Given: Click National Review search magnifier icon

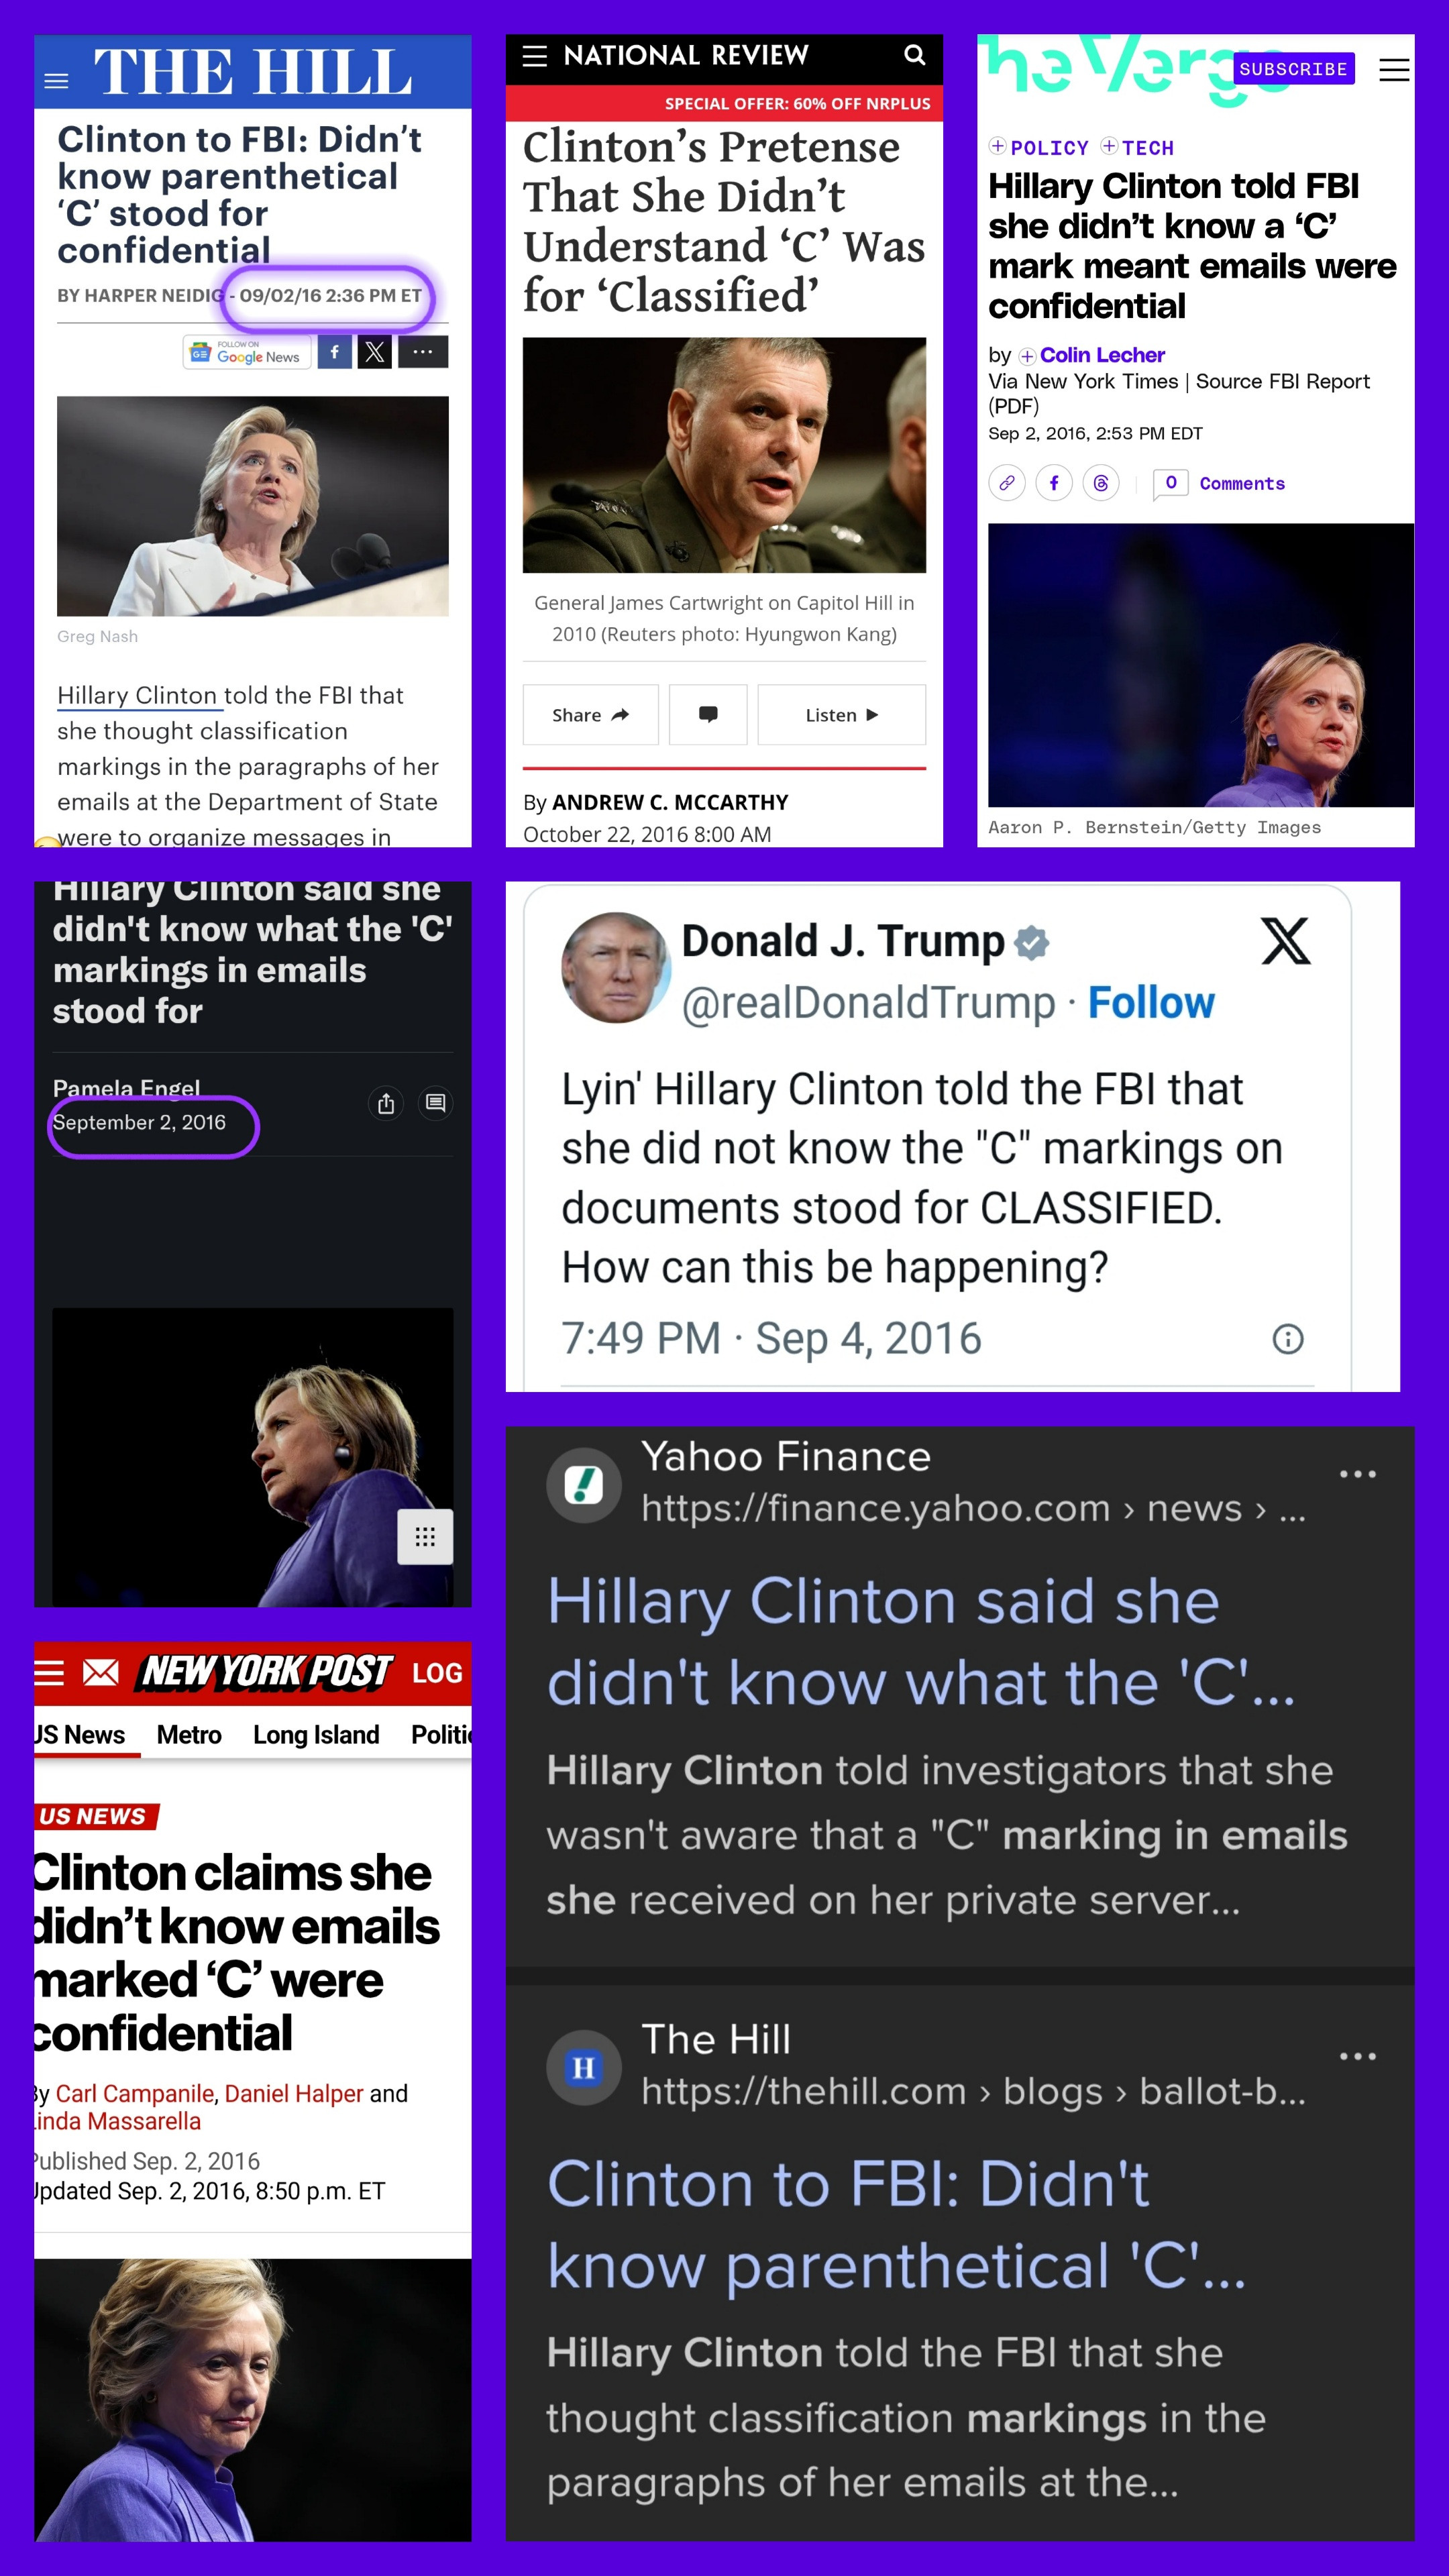Looking at the screenshot, I should point(914,55).
